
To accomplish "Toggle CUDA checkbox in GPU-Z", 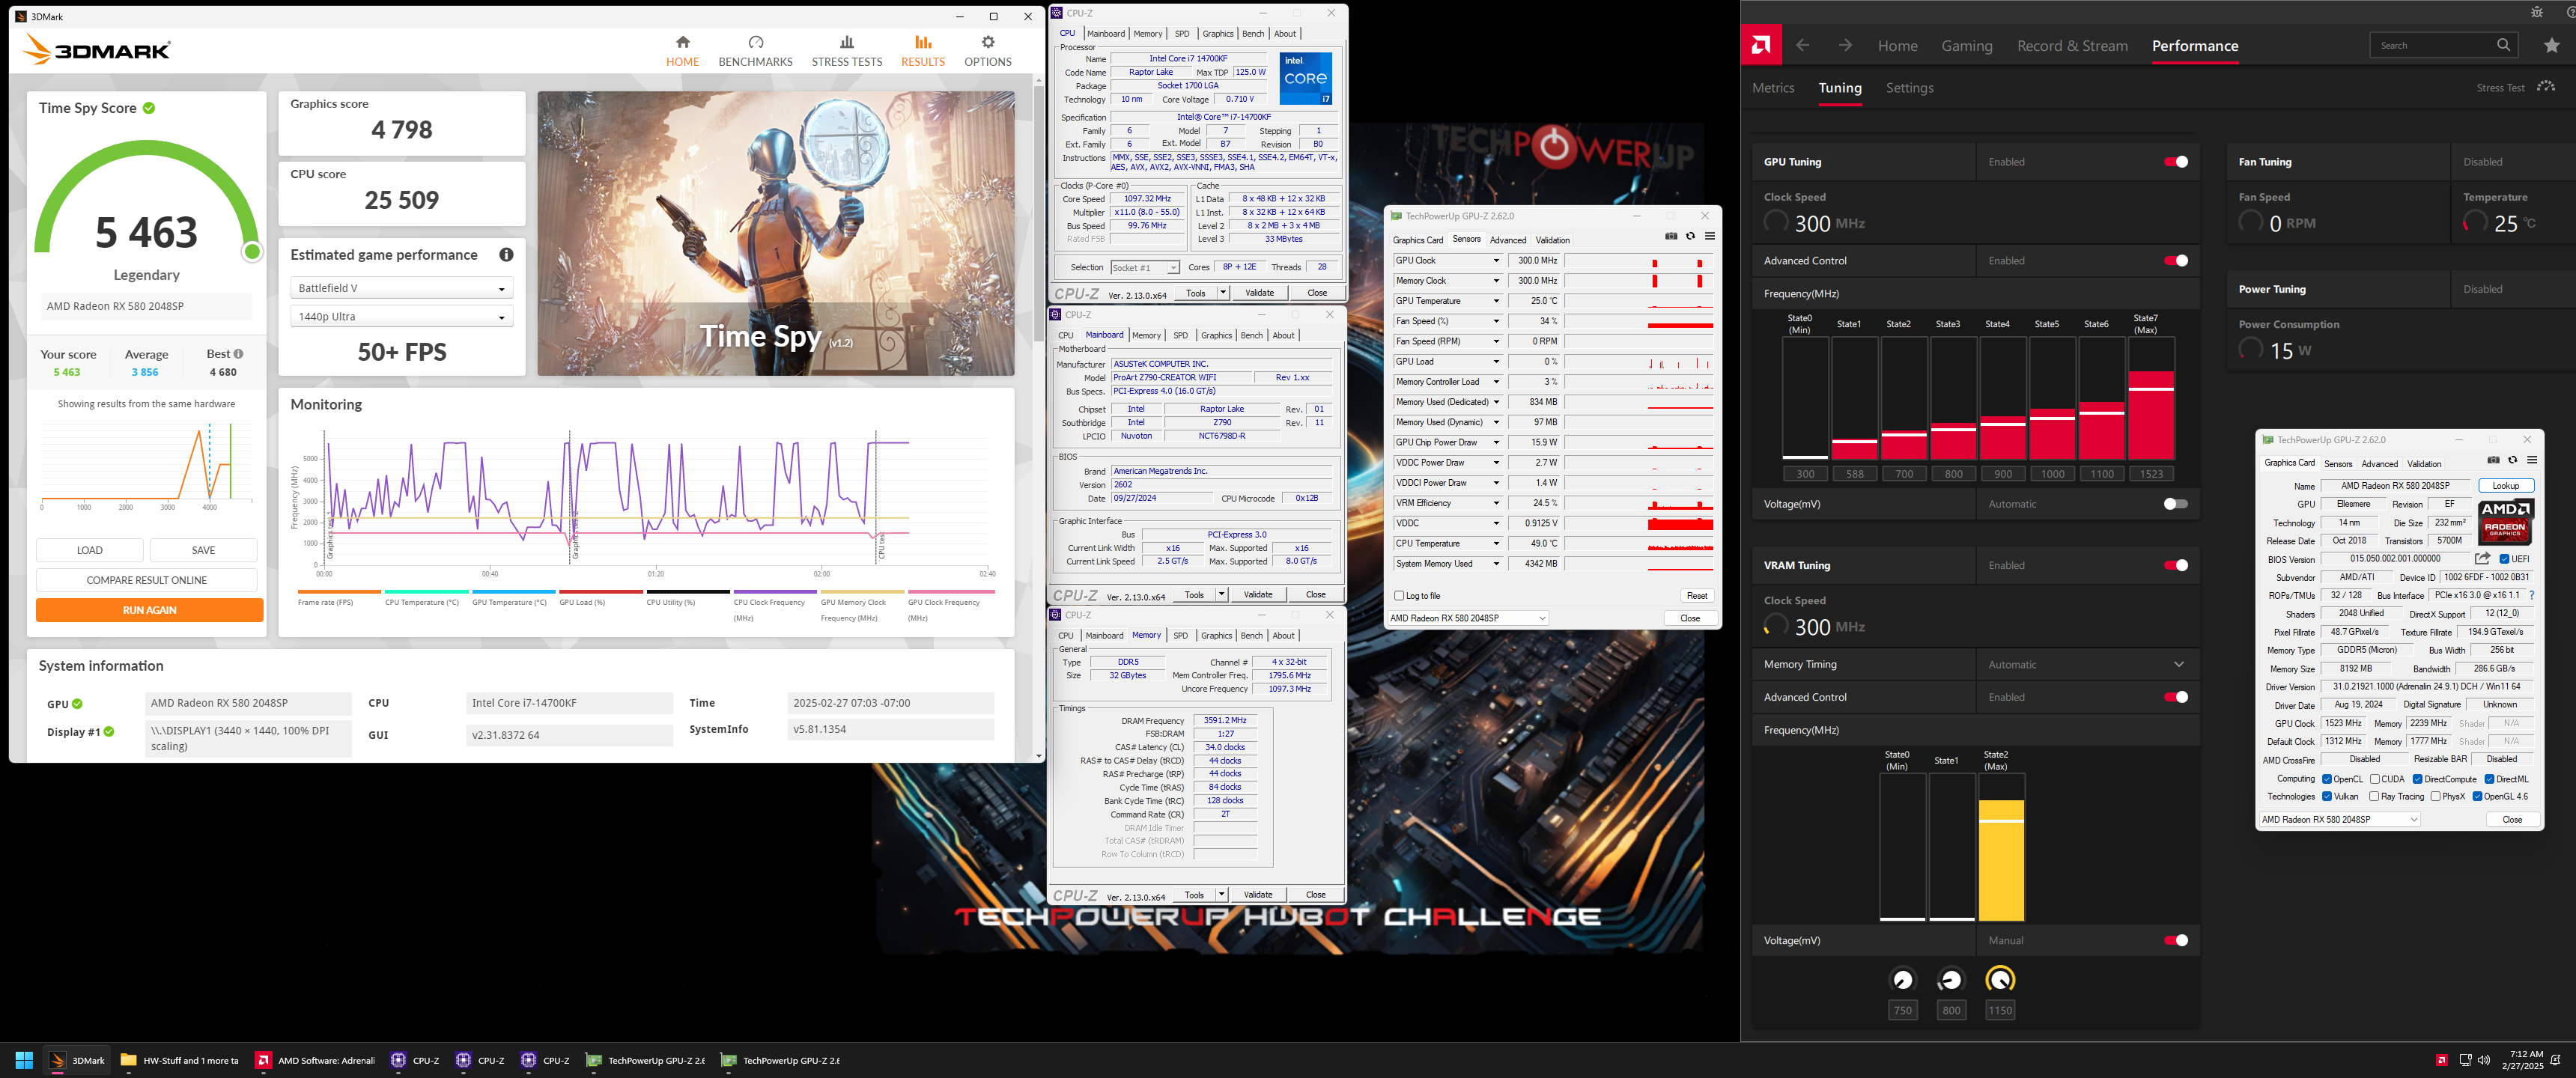I will (2374, 779).
